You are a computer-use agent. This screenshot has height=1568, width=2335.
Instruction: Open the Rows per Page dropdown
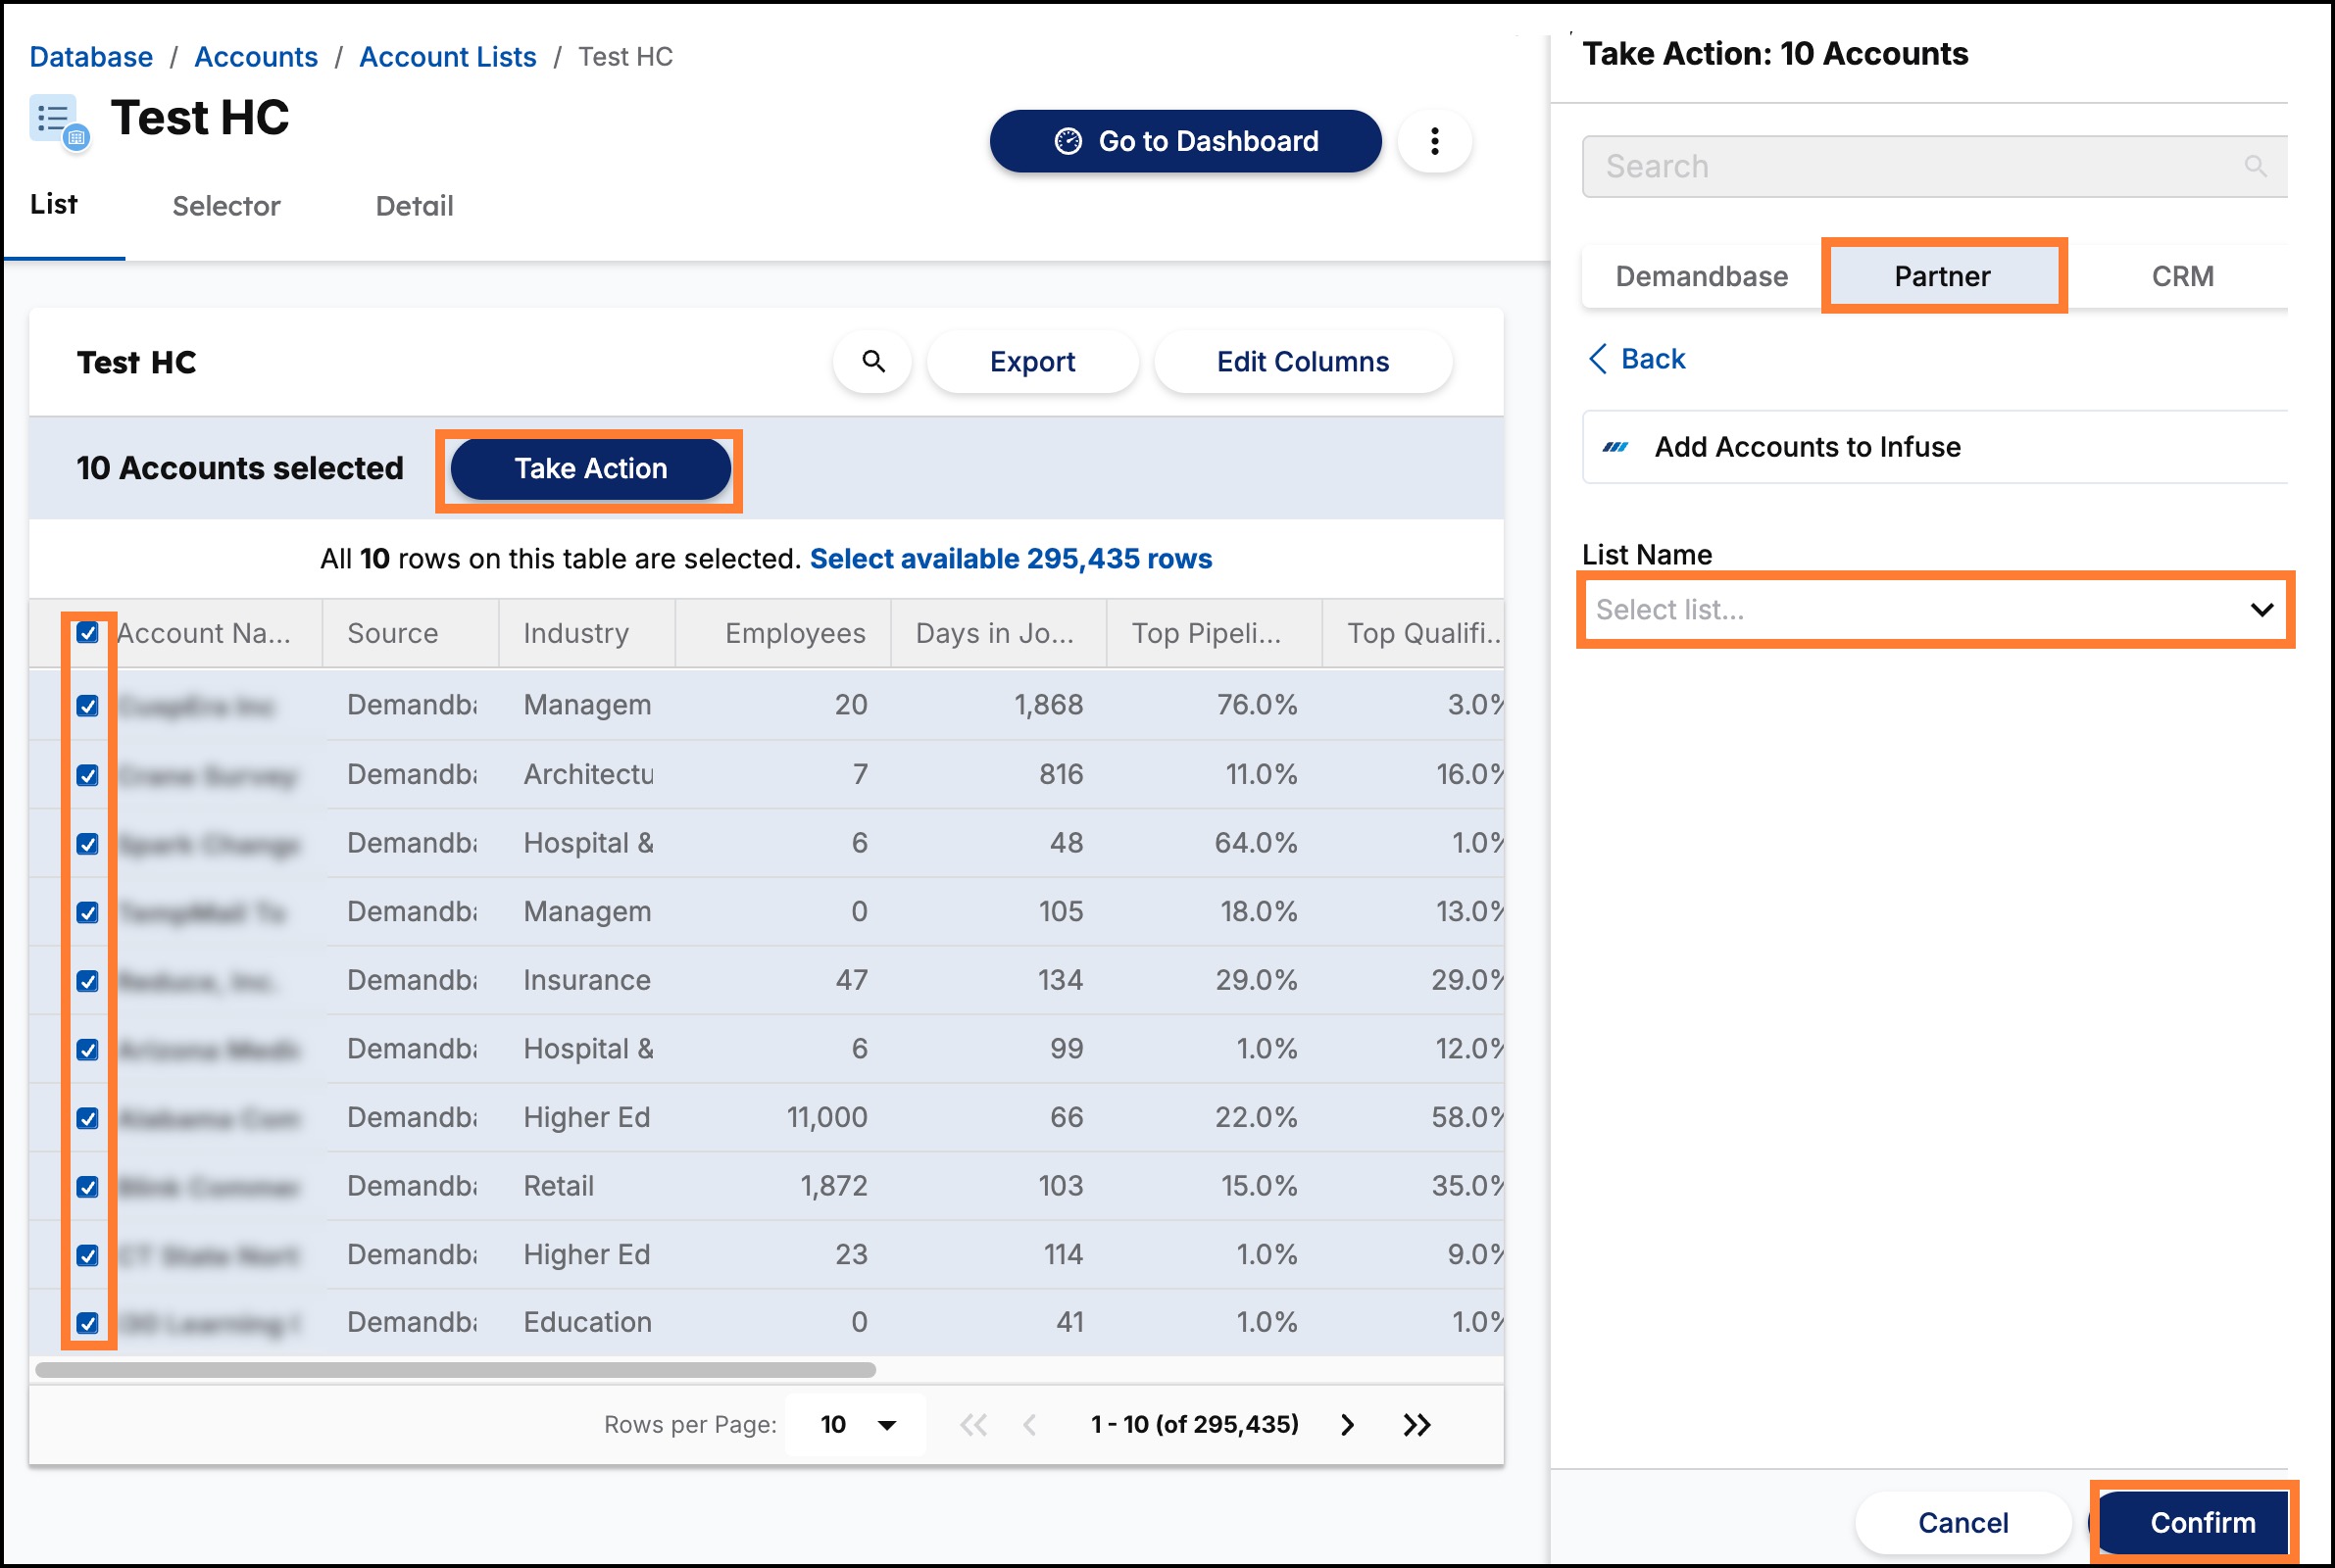(856, 1424)
